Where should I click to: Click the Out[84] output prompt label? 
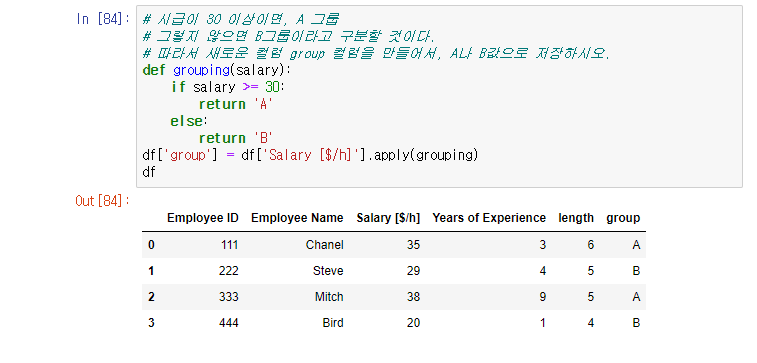tap(103, 201)
